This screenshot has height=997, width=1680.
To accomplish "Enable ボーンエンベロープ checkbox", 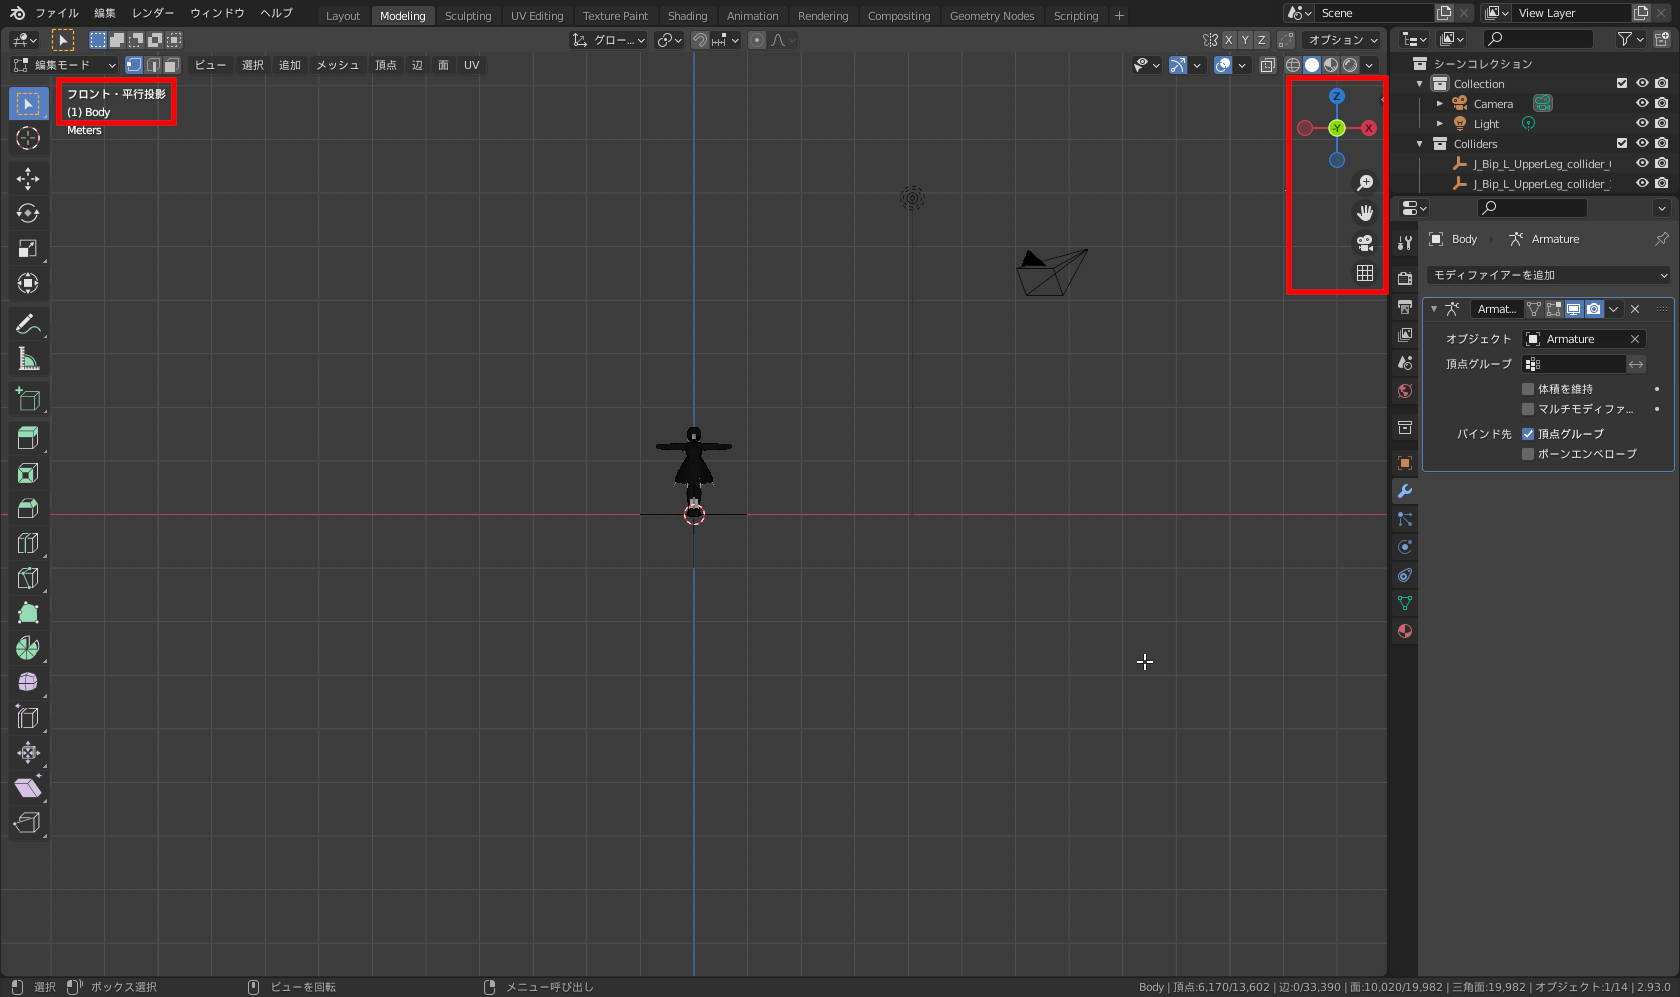I will [1528, 454].
